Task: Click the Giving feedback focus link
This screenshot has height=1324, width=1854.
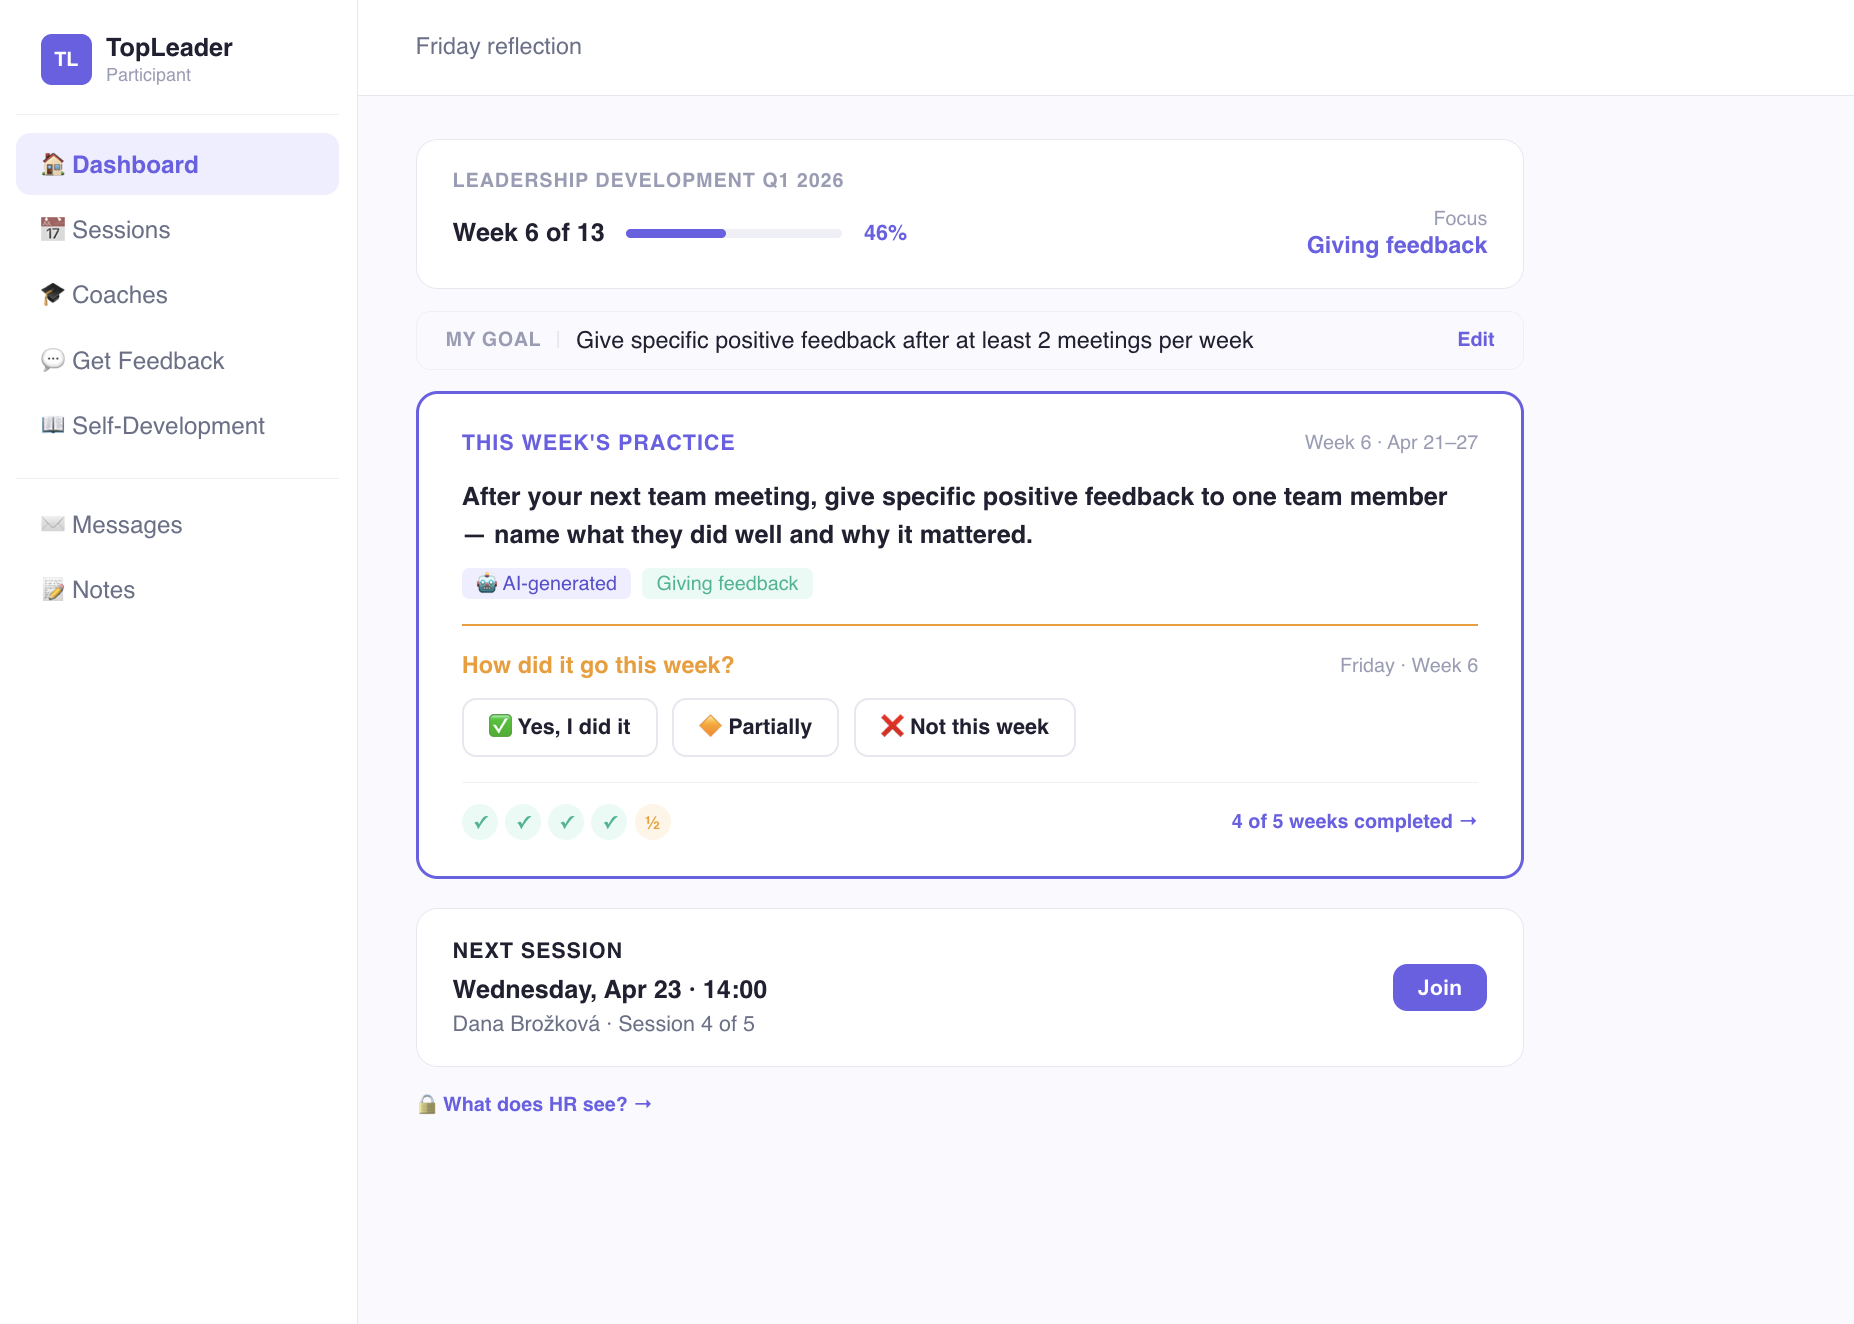Action: [x=1396, y=245]
